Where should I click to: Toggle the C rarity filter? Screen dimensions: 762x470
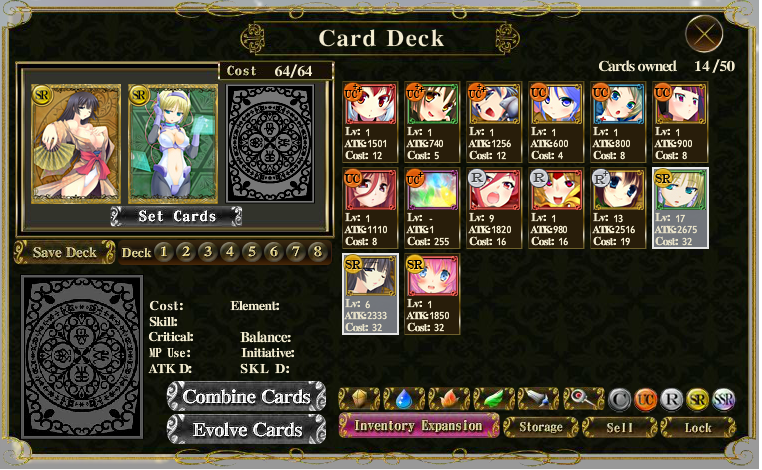pyautogui.click(x=620, y=400)
